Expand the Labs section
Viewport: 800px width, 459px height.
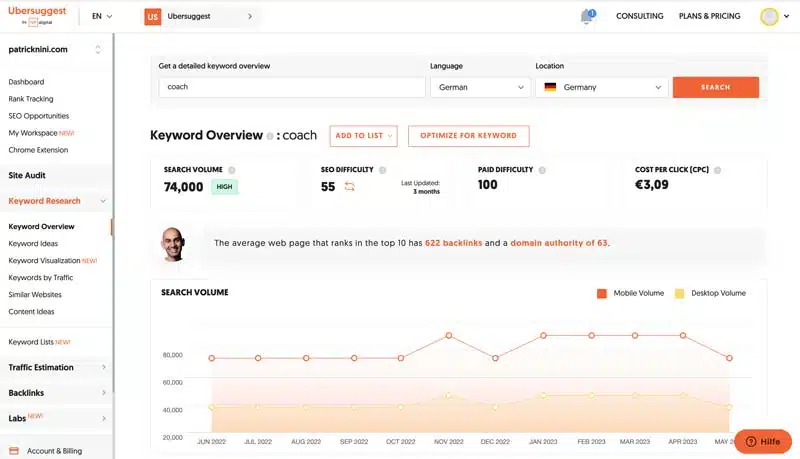pyautogui.click(x=104, y=418)
